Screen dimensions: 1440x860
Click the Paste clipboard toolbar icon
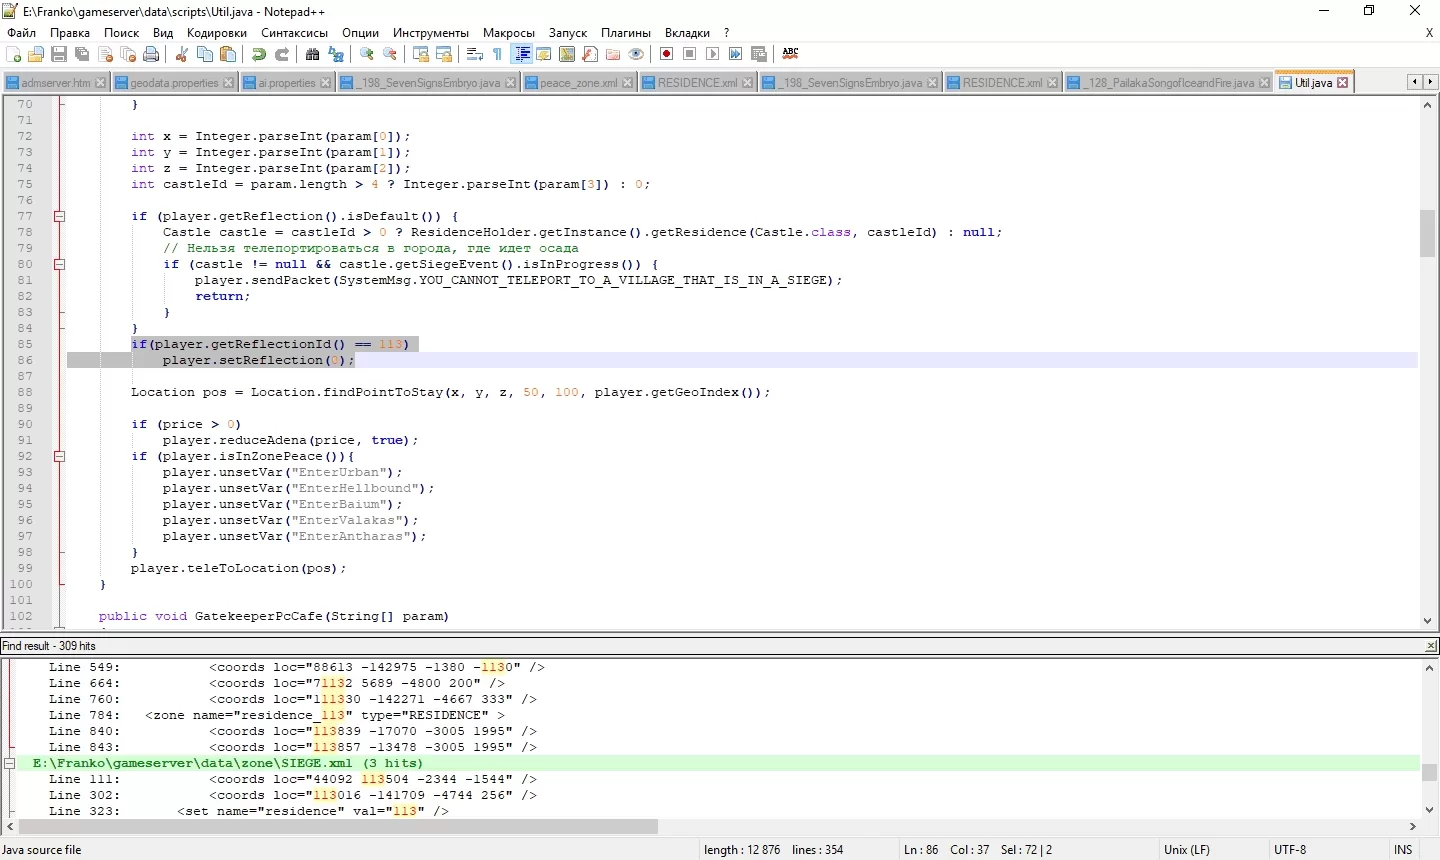[228, 54]
